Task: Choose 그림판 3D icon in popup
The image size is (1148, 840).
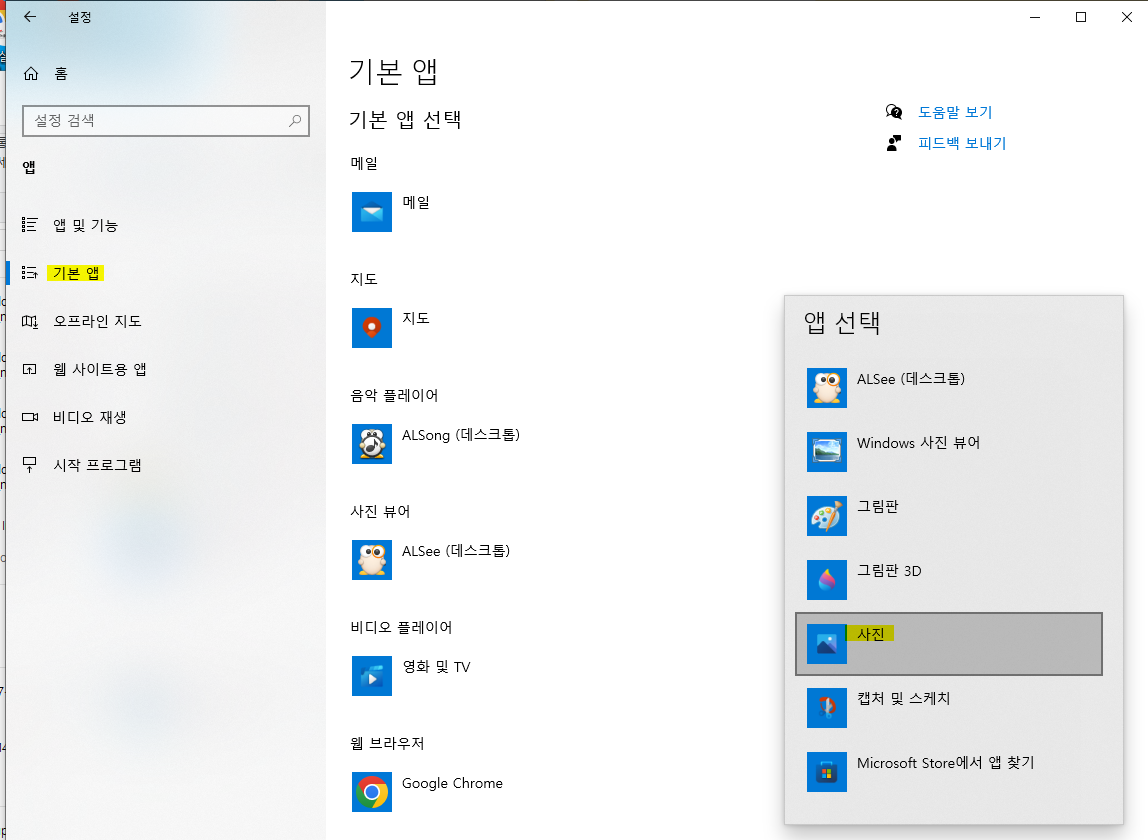Action: pyautogui.click(x=827, y=580)
